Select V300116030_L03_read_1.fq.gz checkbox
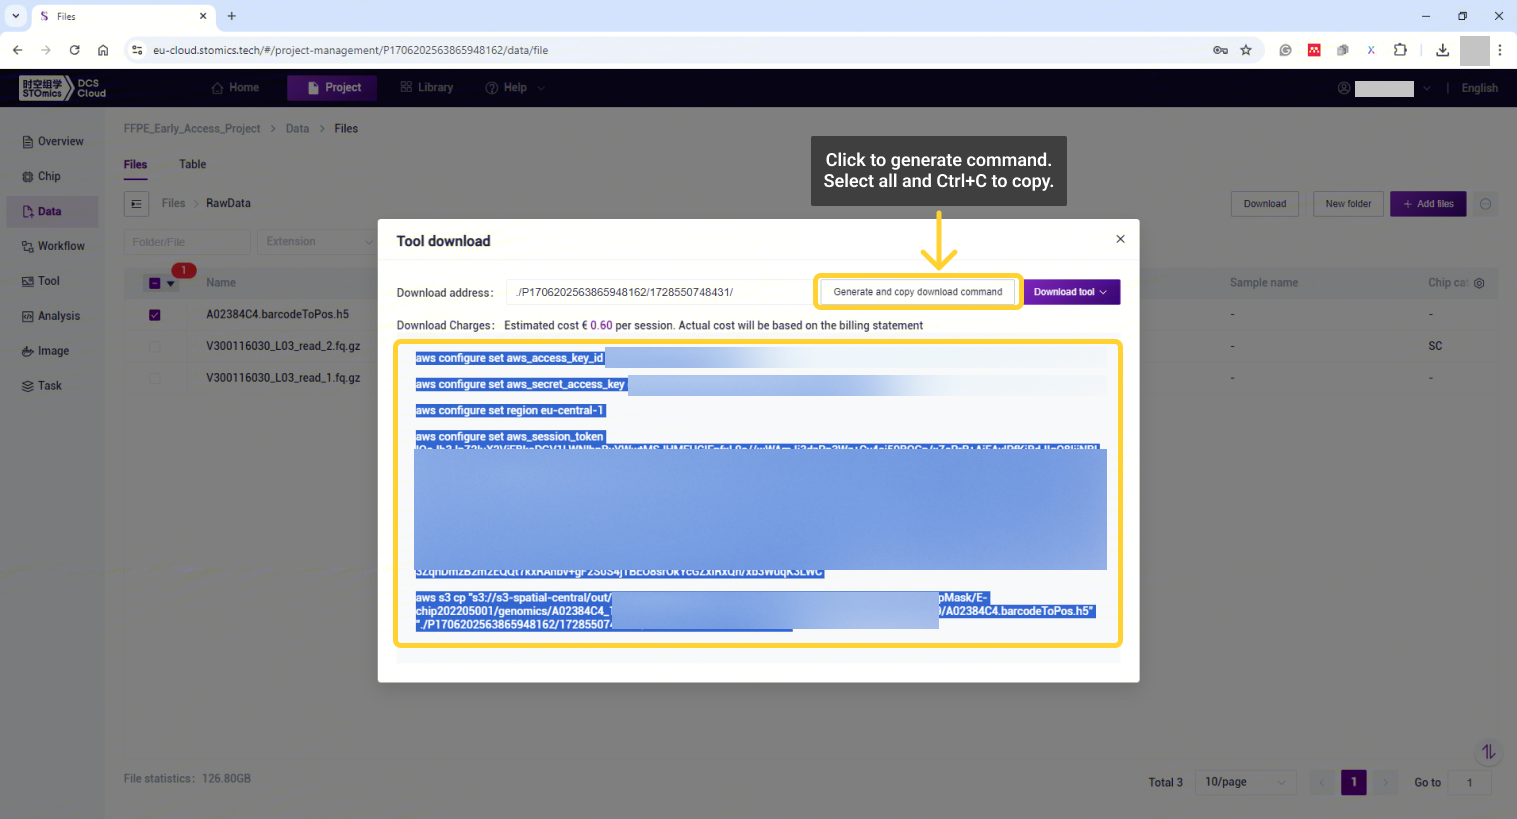This screenshot has height=819, width=1517. pyautogui.click(x=155, y=379)
